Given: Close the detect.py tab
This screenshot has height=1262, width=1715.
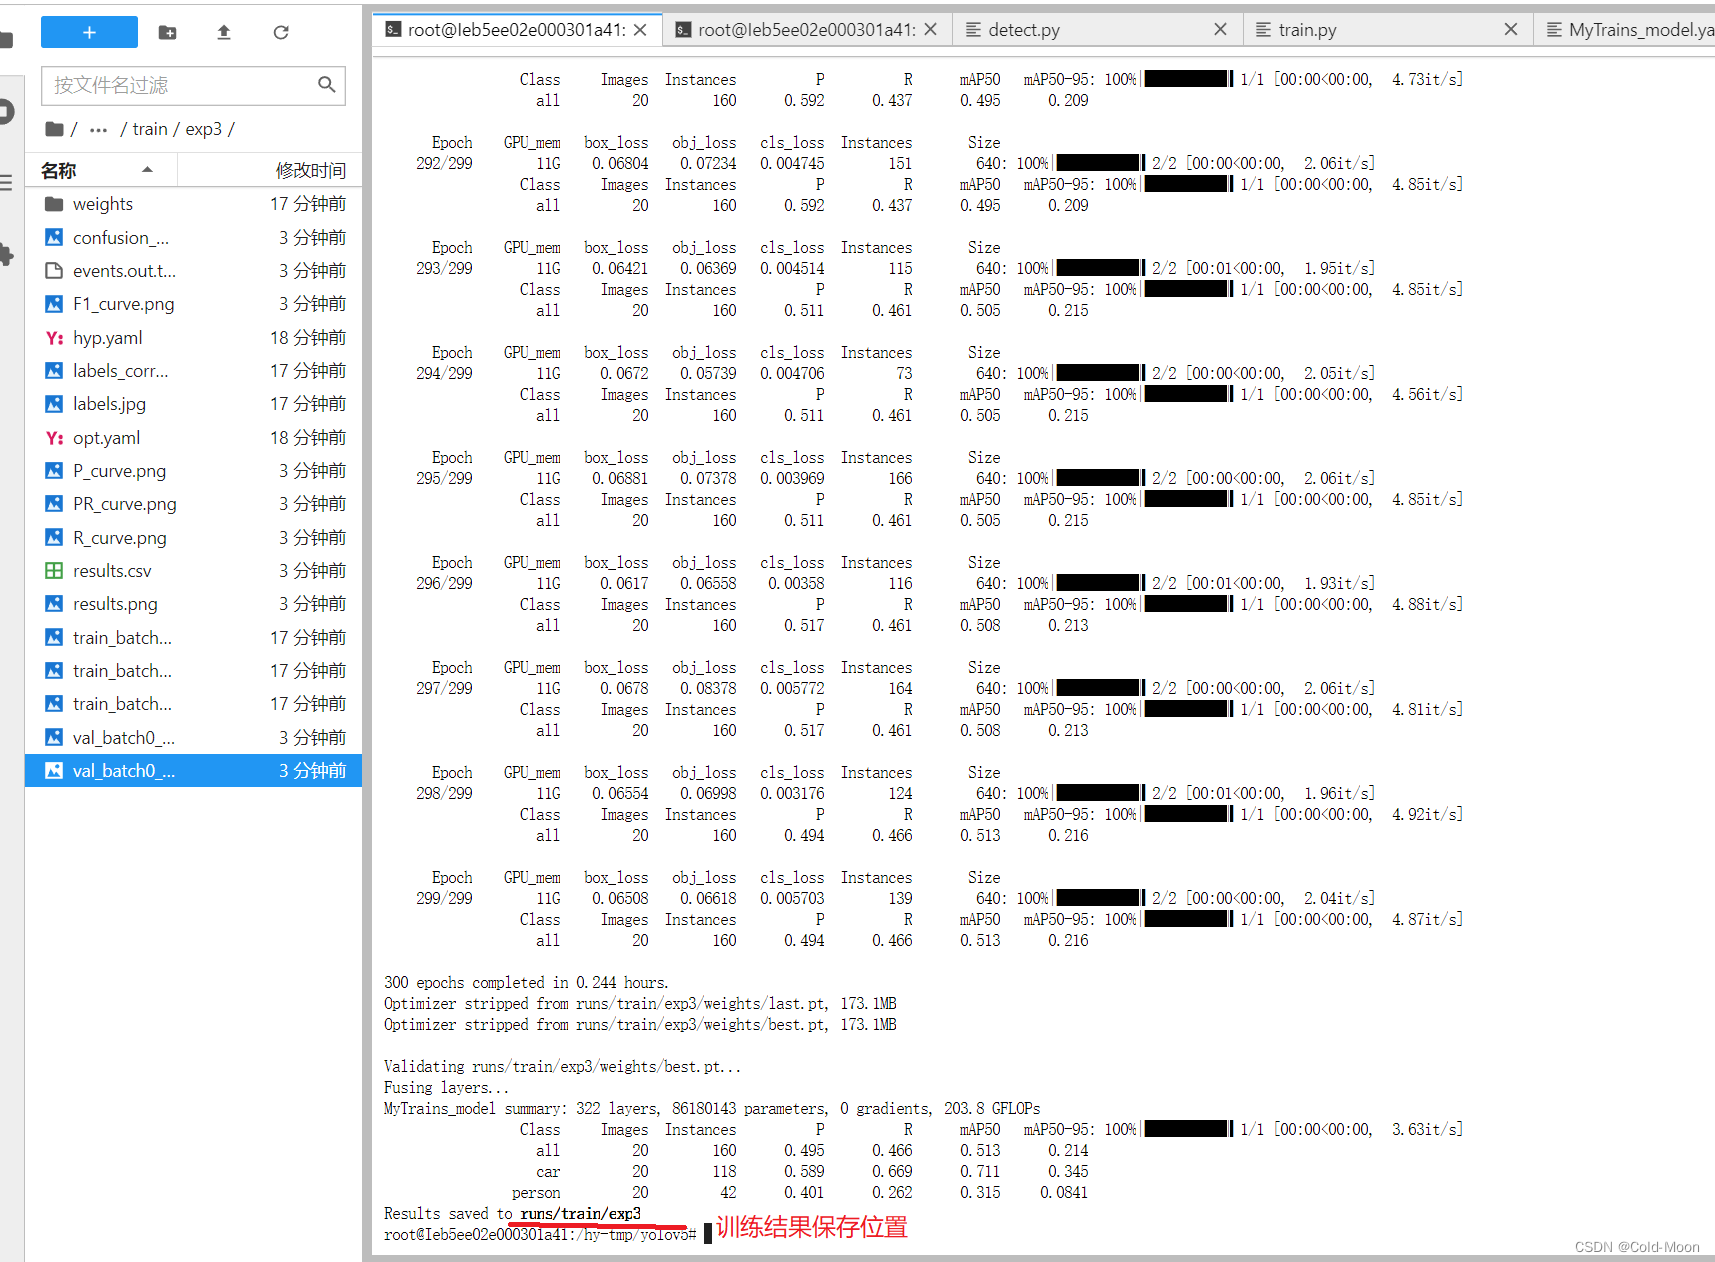Looking at the screenshot, I should 1220,30.
